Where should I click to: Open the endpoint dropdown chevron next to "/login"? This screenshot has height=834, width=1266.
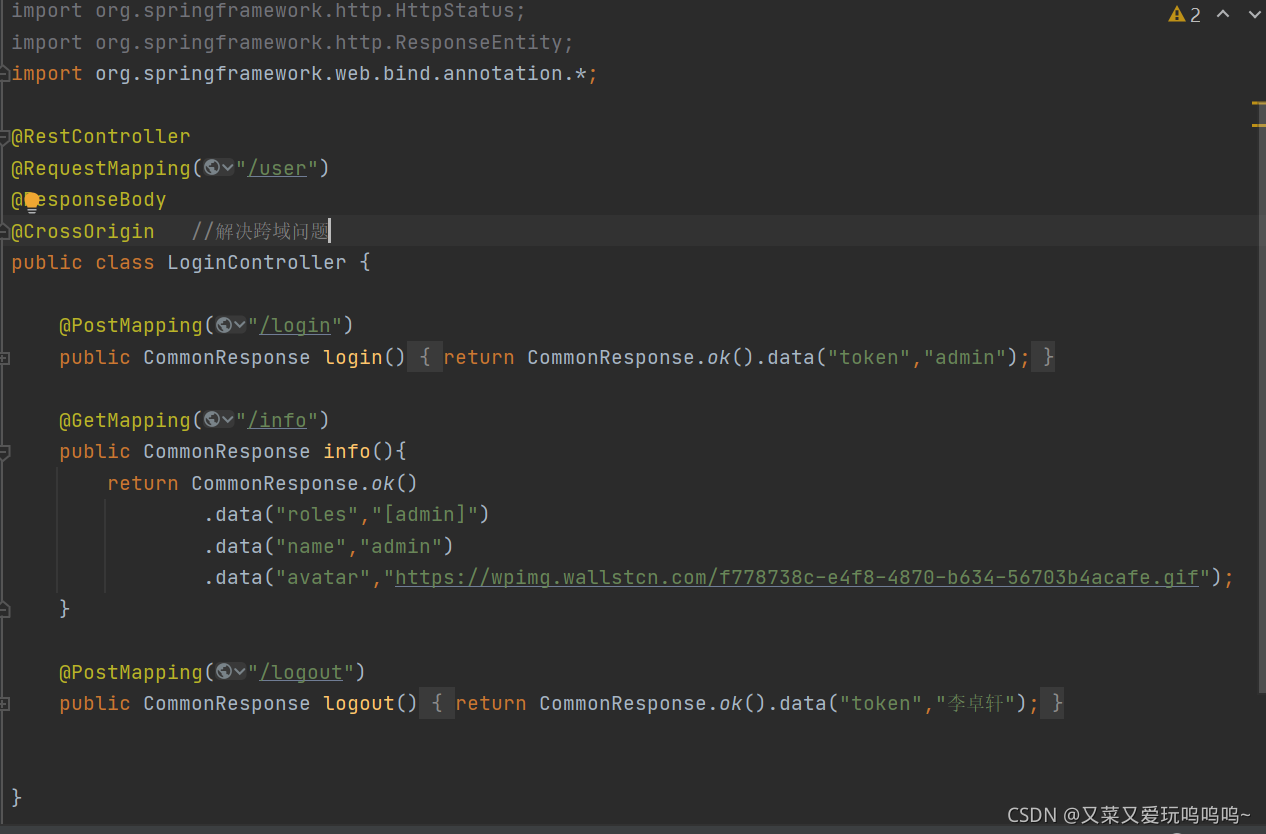coord(239,325)
